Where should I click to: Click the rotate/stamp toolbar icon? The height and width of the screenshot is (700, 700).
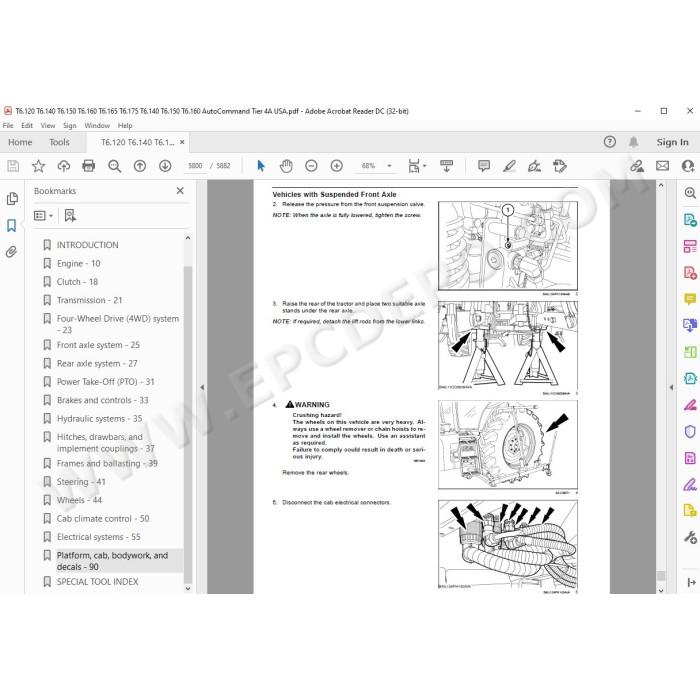coord(559,166)
